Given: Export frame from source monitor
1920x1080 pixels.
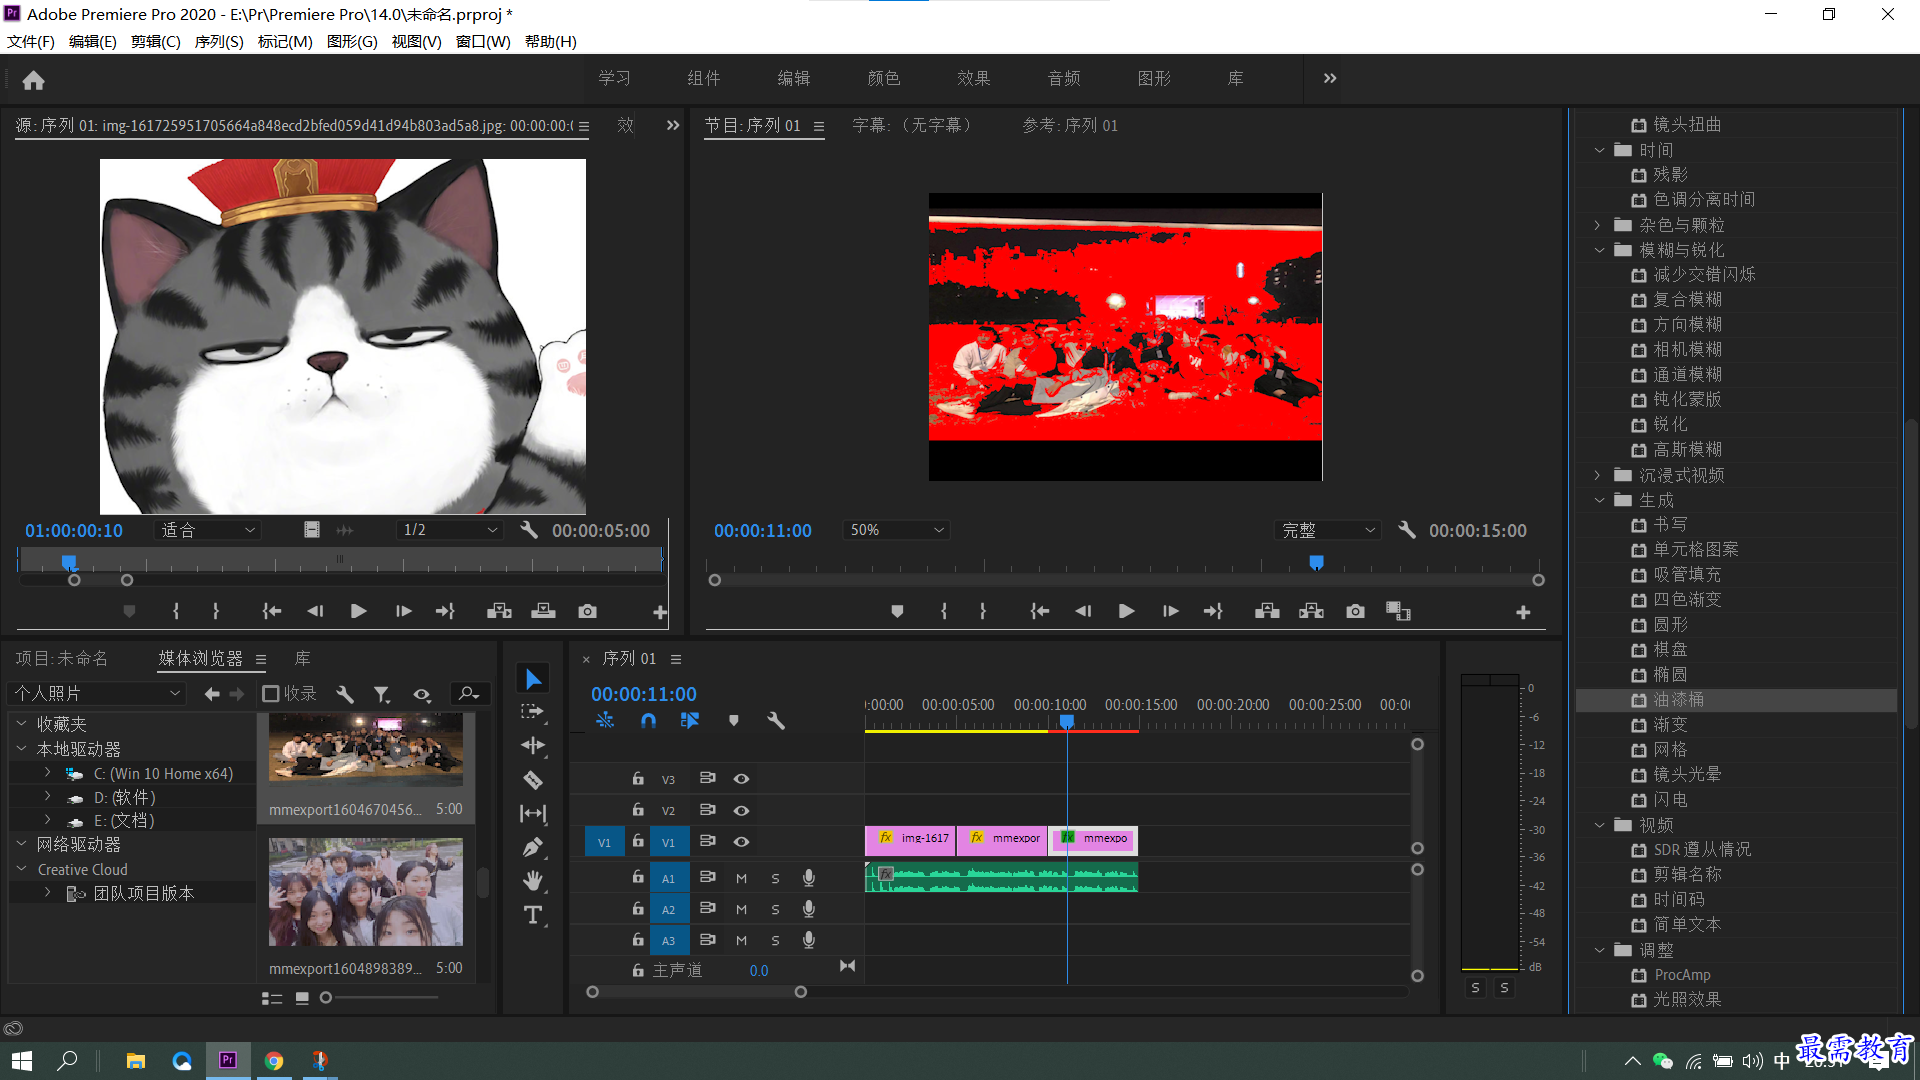Looking at the screenshot, I should click(587, 611).
